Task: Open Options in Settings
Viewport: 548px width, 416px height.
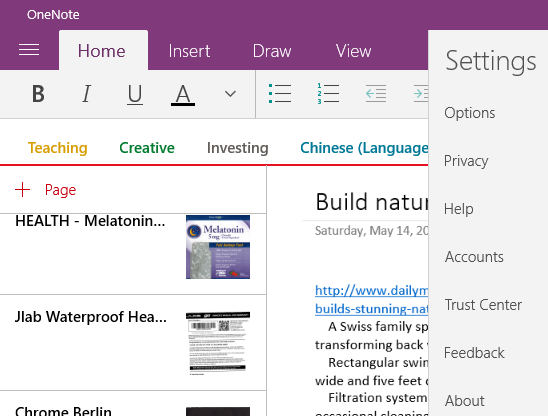Action: click(470, 113)
